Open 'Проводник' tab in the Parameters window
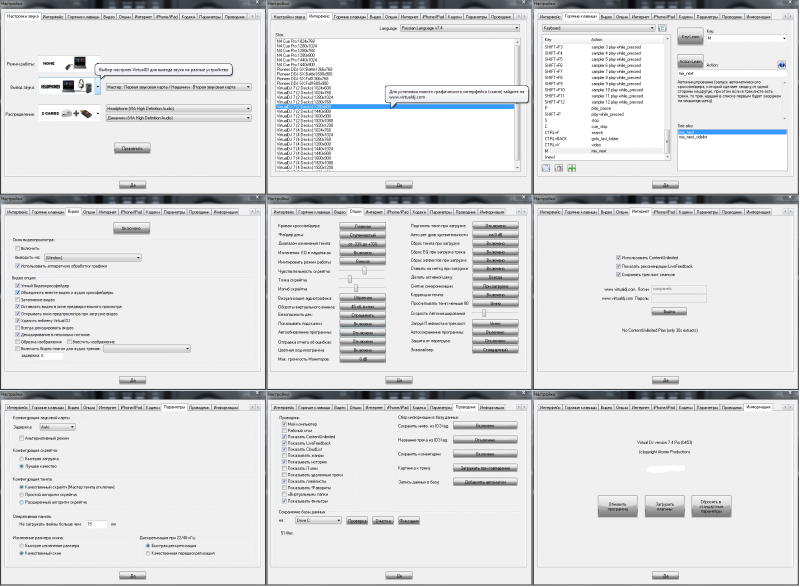Screen dimensions: 800x587 199,407
